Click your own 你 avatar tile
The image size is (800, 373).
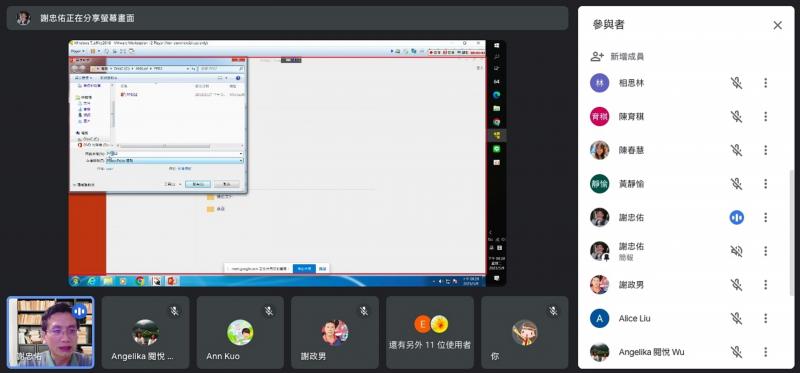pyautogui.click(x=524, y=333)
